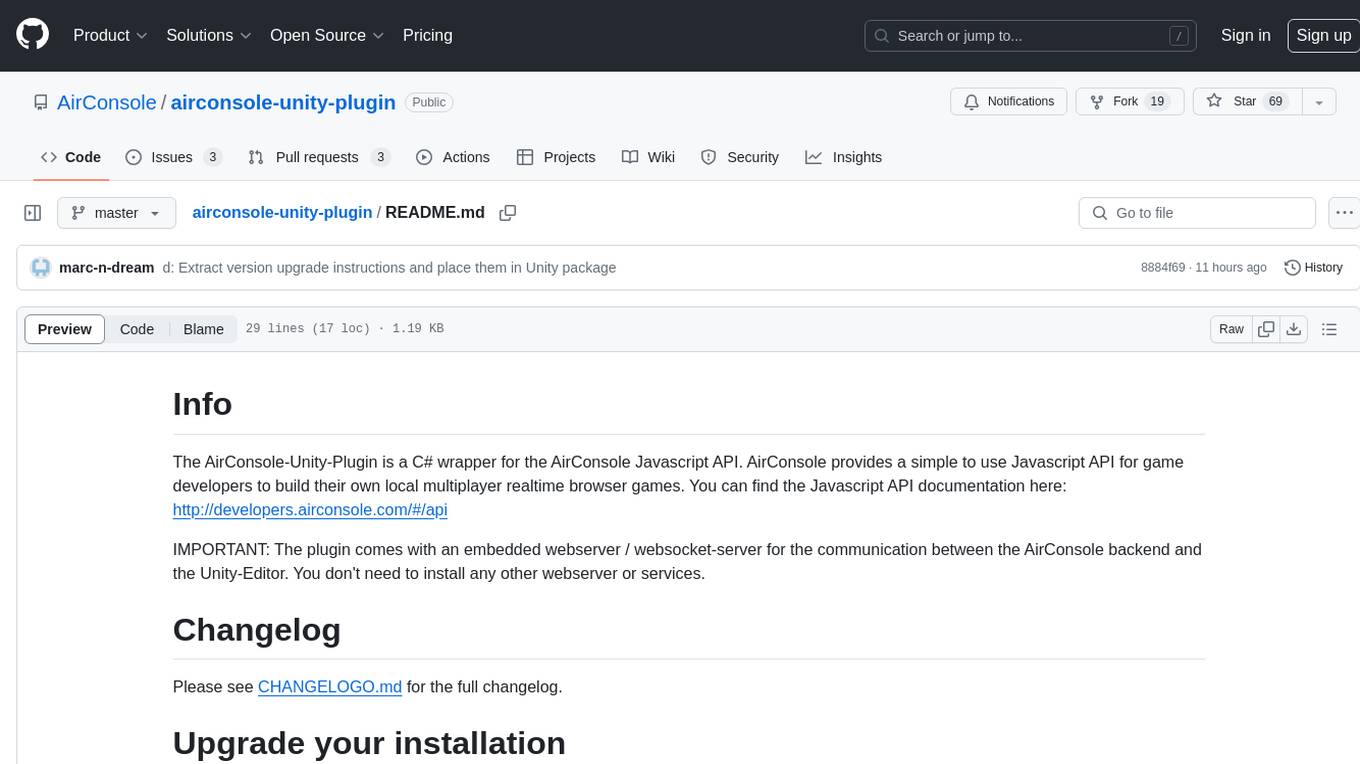Expand the Solutions navigation menu
The width and height of the screenshot is (1360, 764).
(208, 35)
